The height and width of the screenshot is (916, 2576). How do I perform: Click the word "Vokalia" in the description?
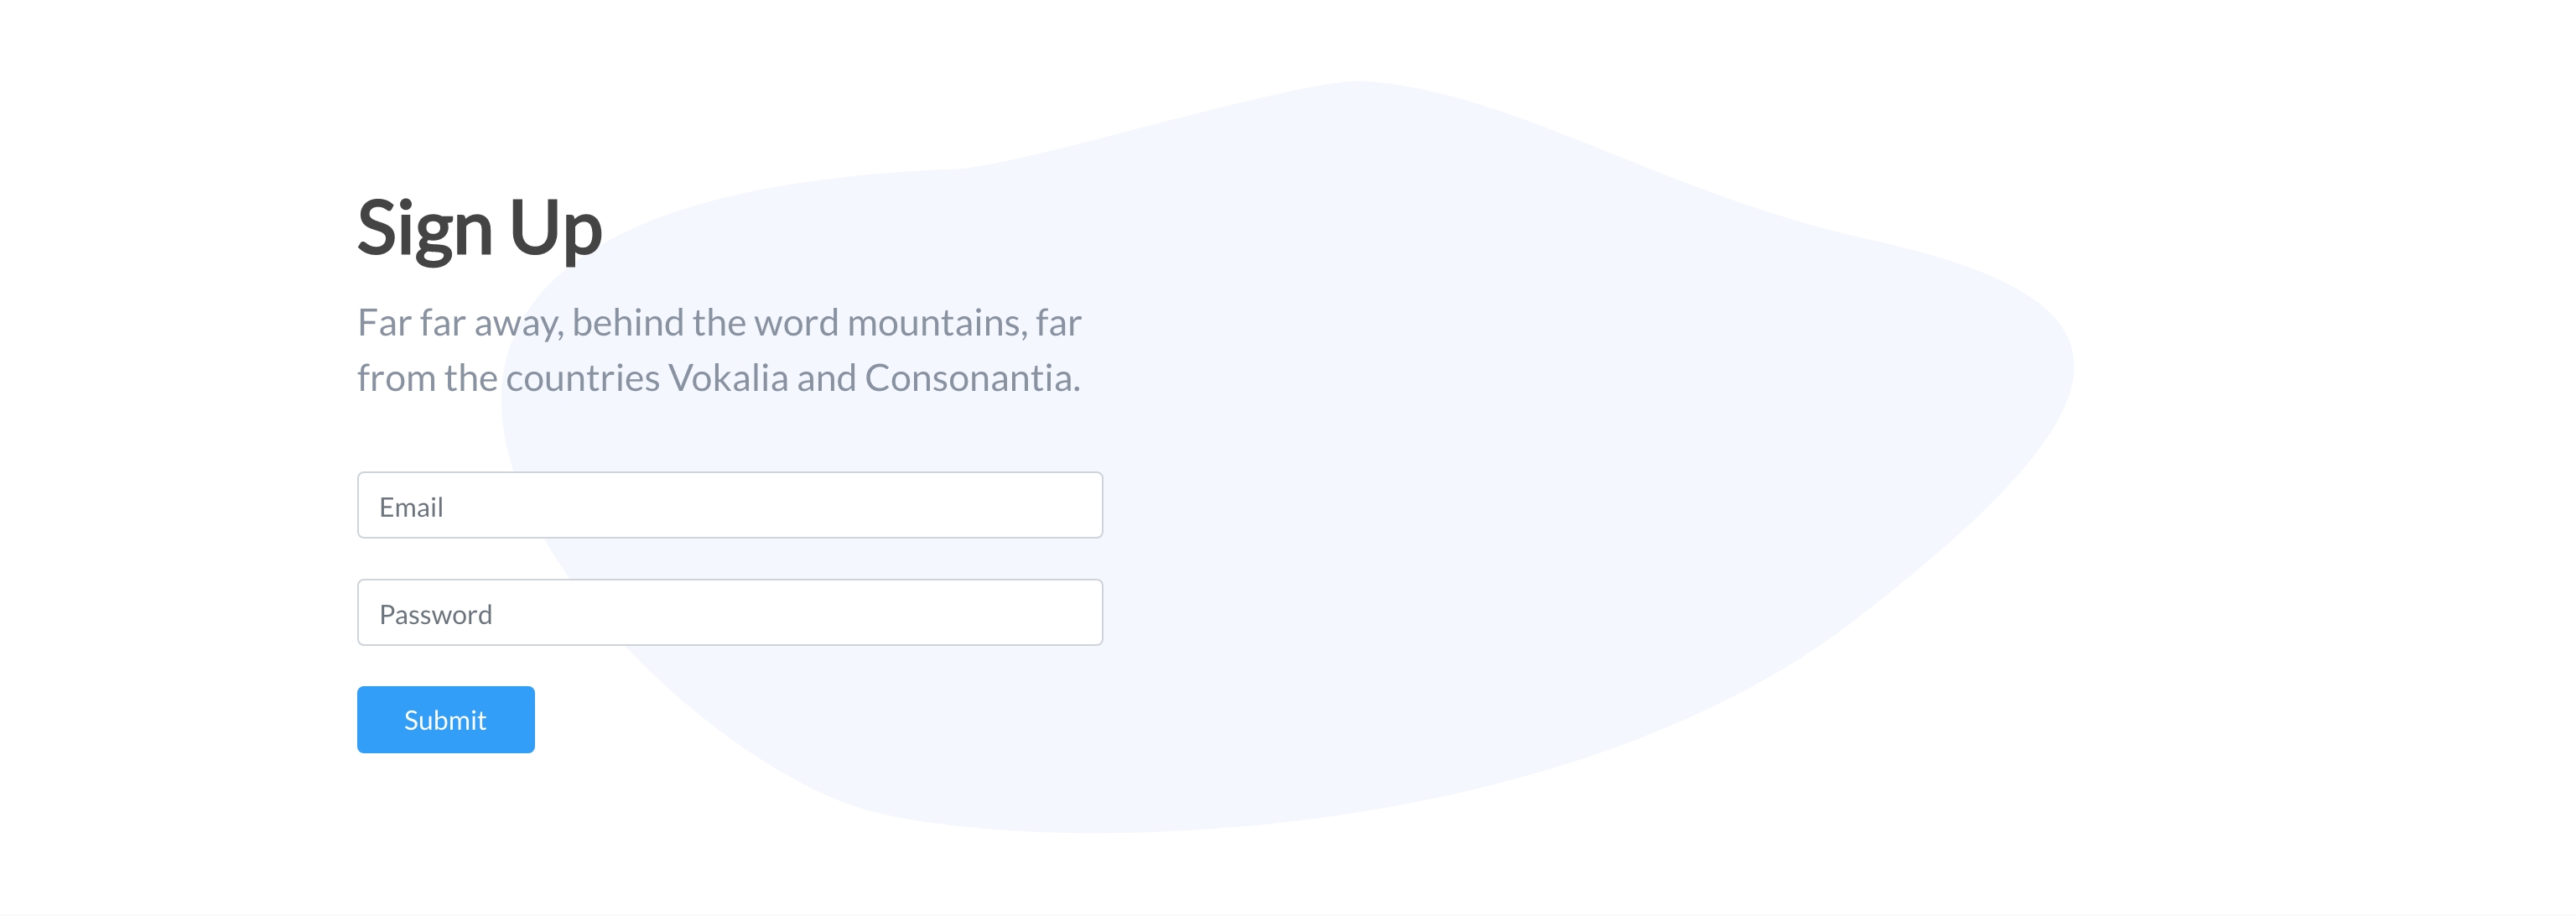pos(728,378)
